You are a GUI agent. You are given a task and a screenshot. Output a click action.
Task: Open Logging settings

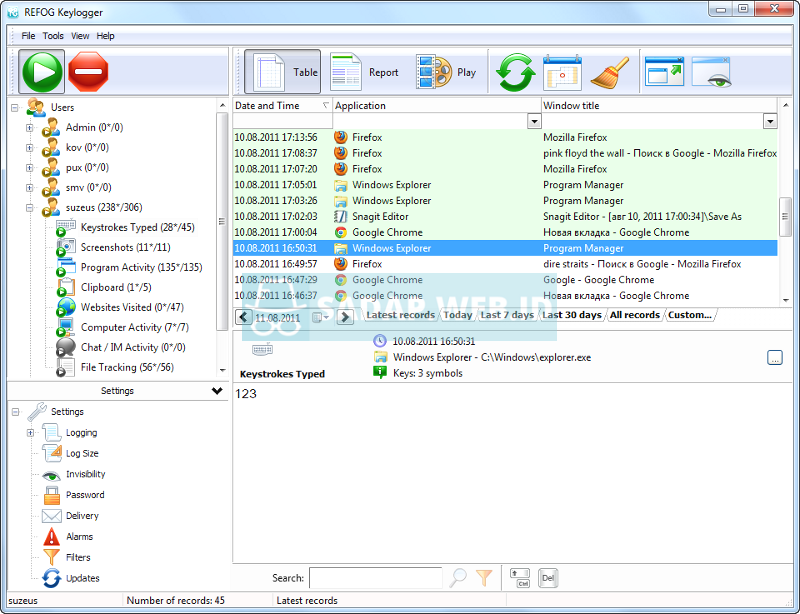click(x=81, y=432)
